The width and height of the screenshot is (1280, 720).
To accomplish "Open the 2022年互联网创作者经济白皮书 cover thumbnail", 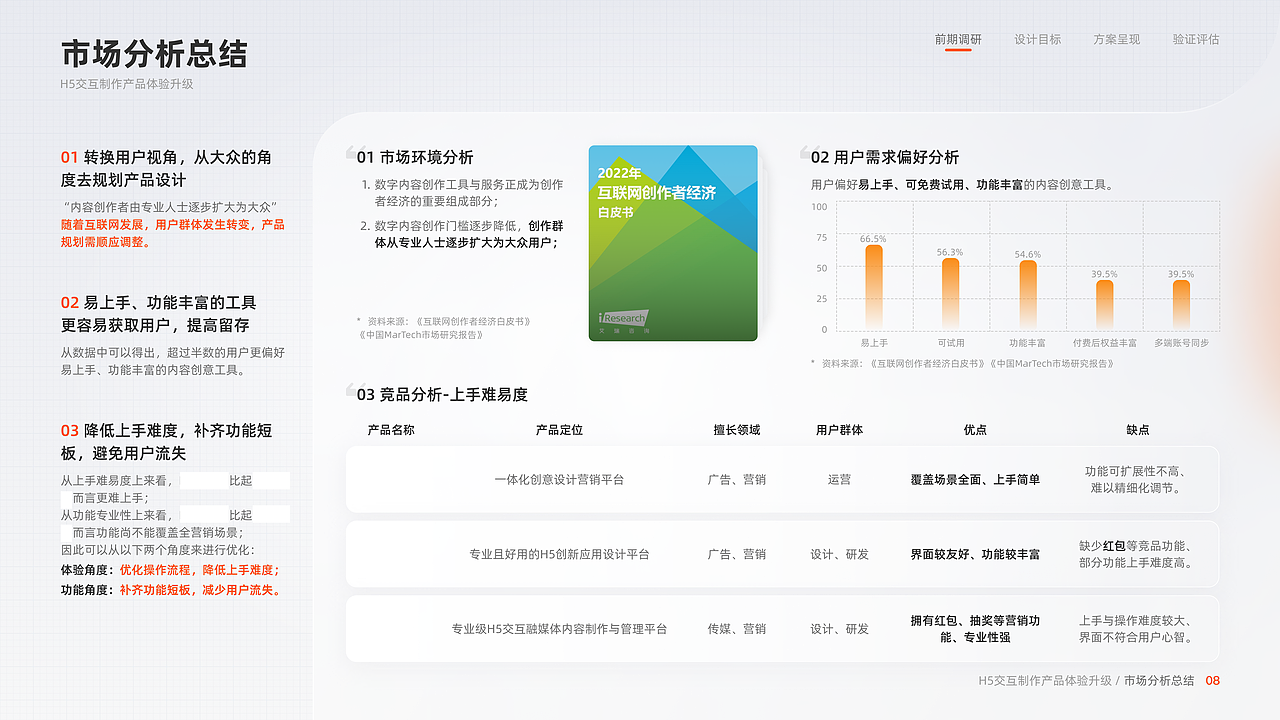I will coord(673,243).
